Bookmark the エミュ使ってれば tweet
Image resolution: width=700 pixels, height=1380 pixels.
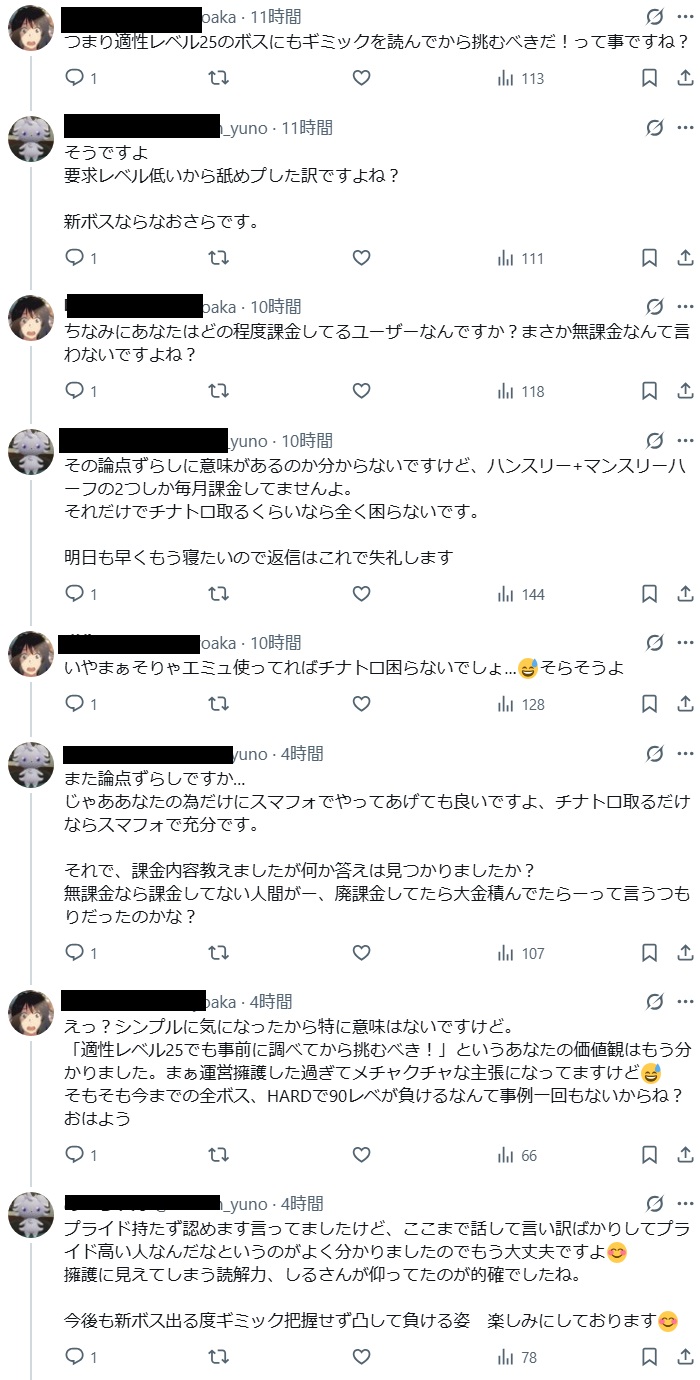coord(649,704)
